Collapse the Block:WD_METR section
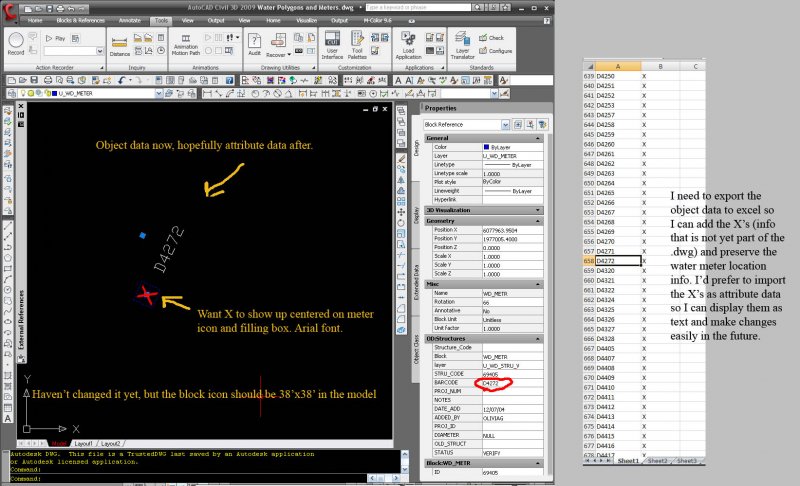 [x=537, y=463]
